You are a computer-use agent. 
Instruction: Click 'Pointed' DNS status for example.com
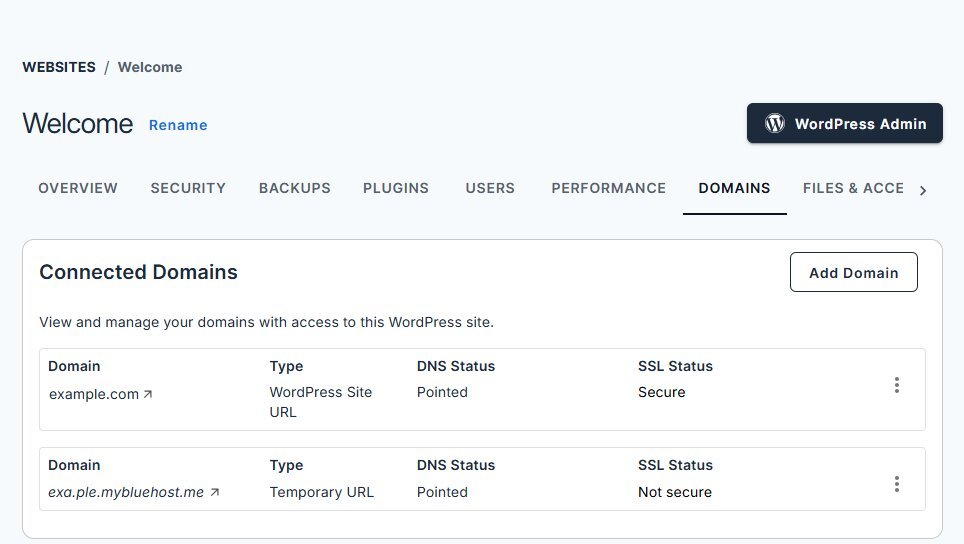click(442, 392)
